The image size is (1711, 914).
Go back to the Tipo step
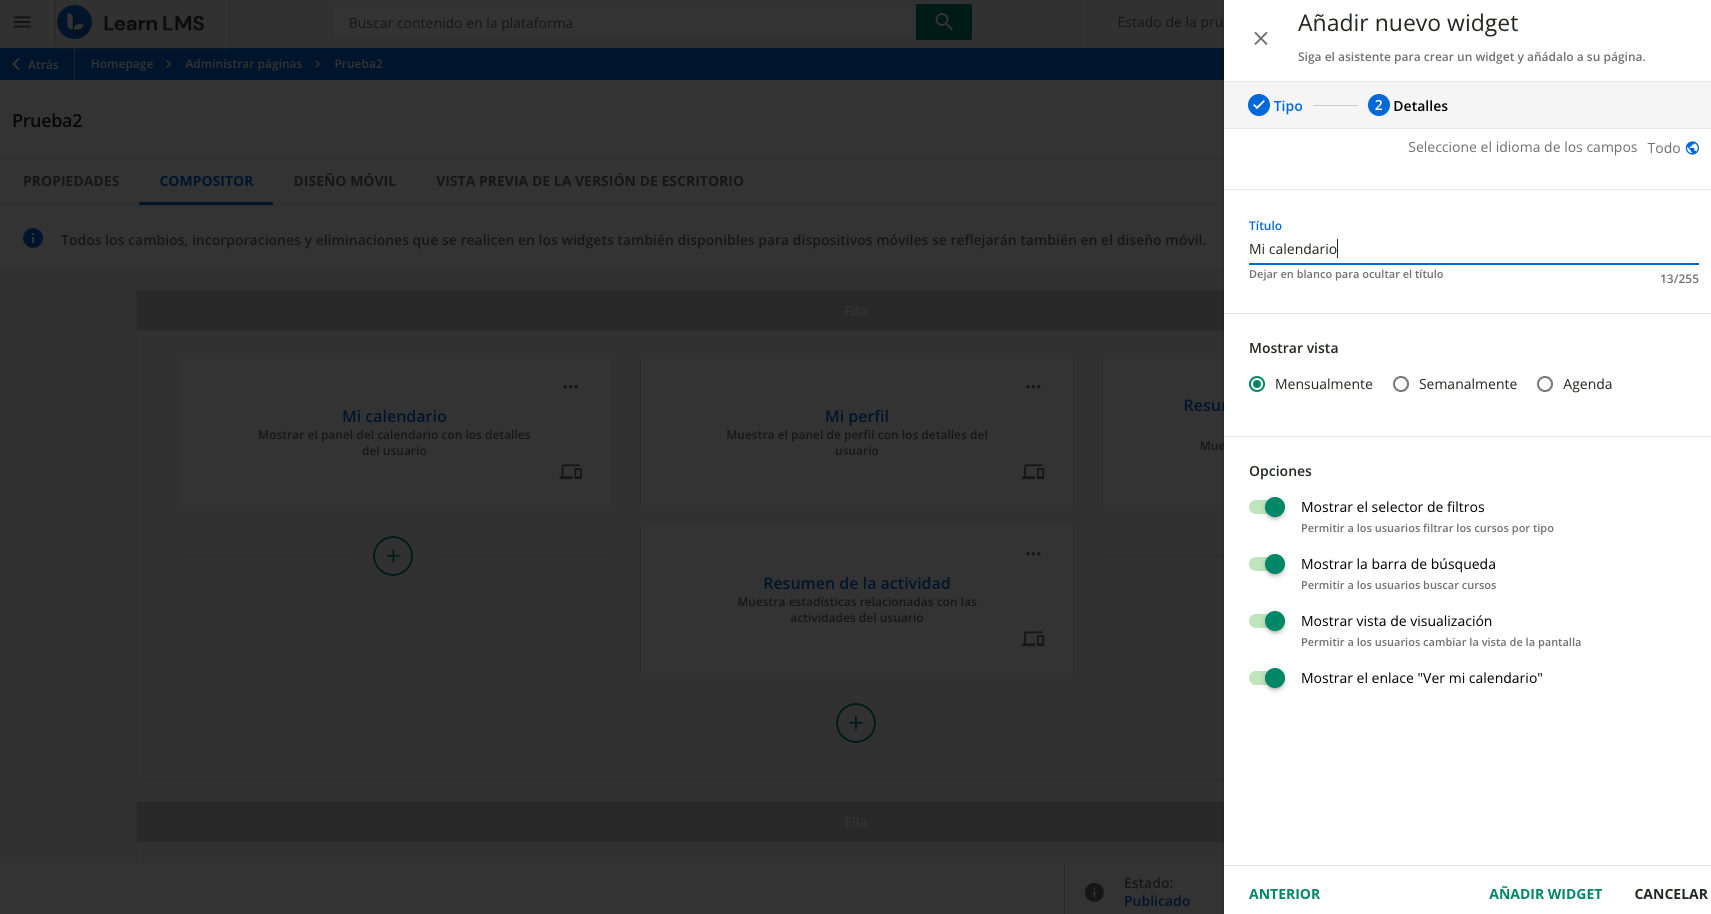(1276, 106)
